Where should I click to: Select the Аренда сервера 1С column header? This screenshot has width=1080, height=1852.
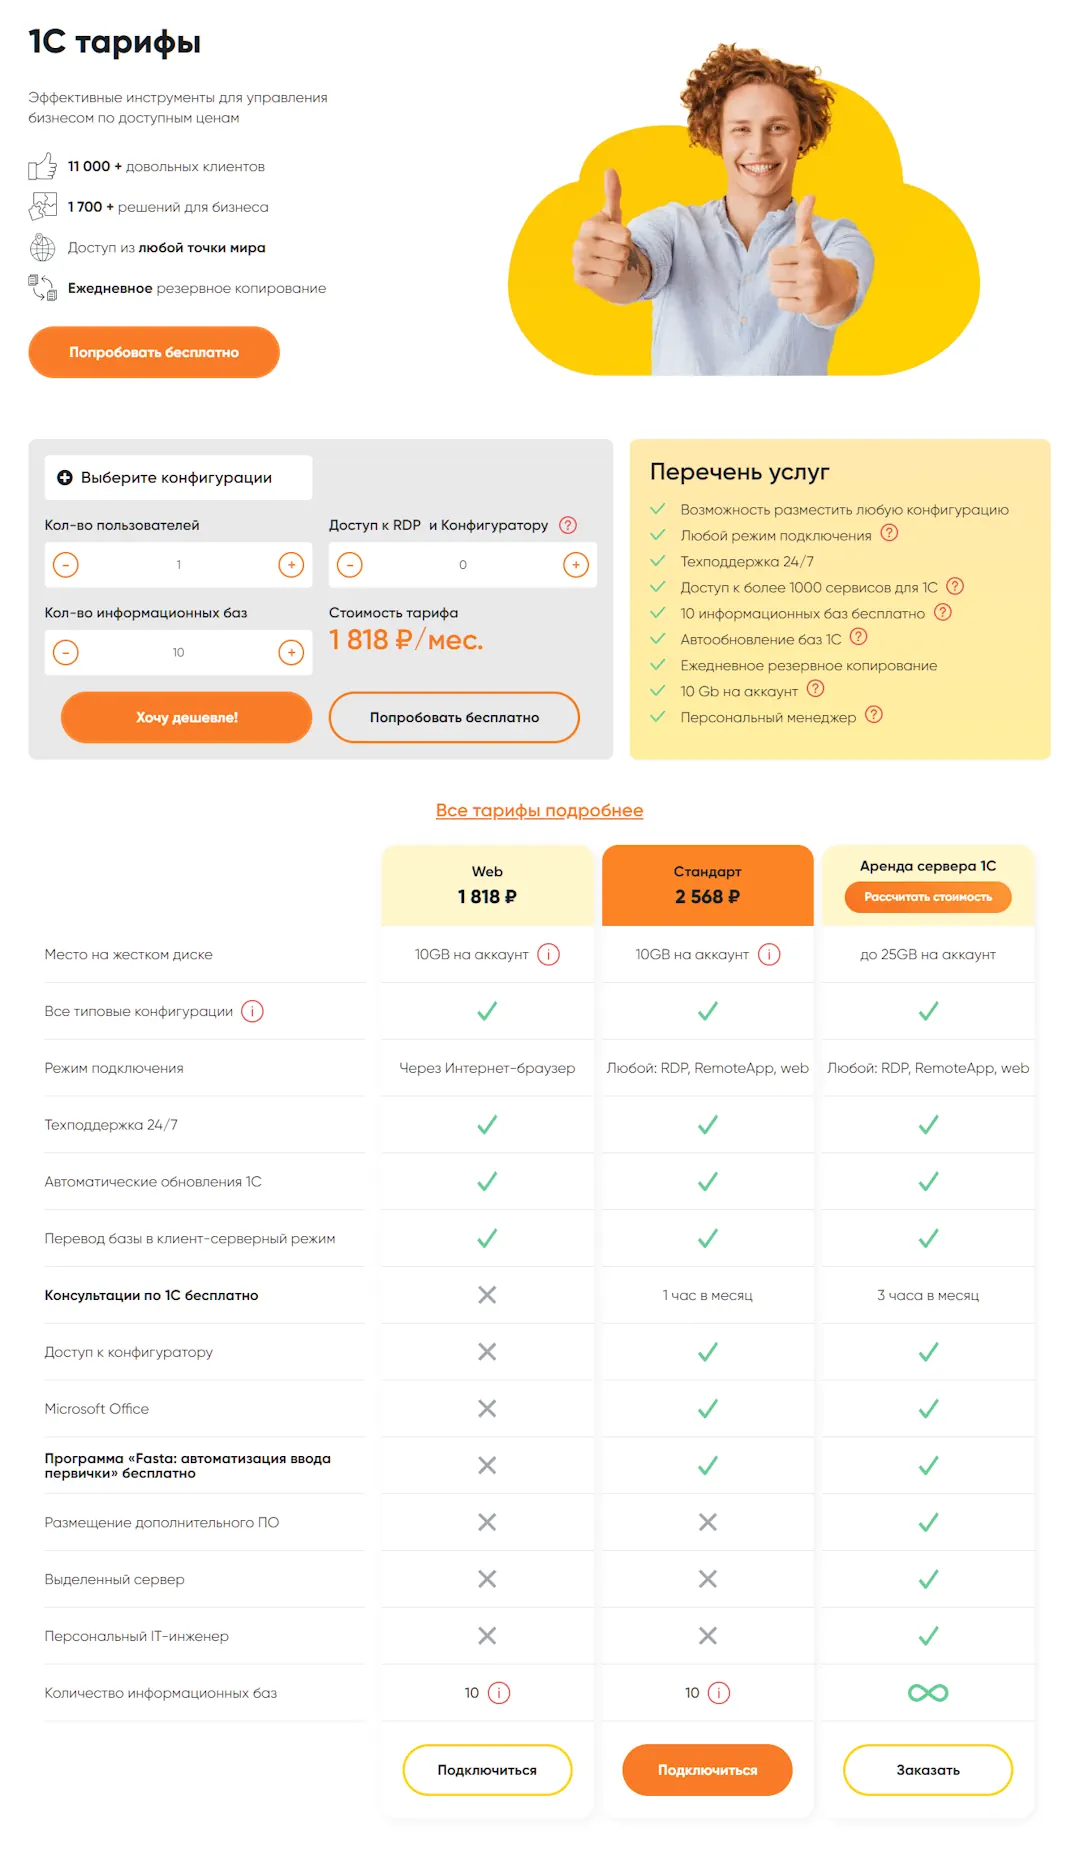click(927, 866)
